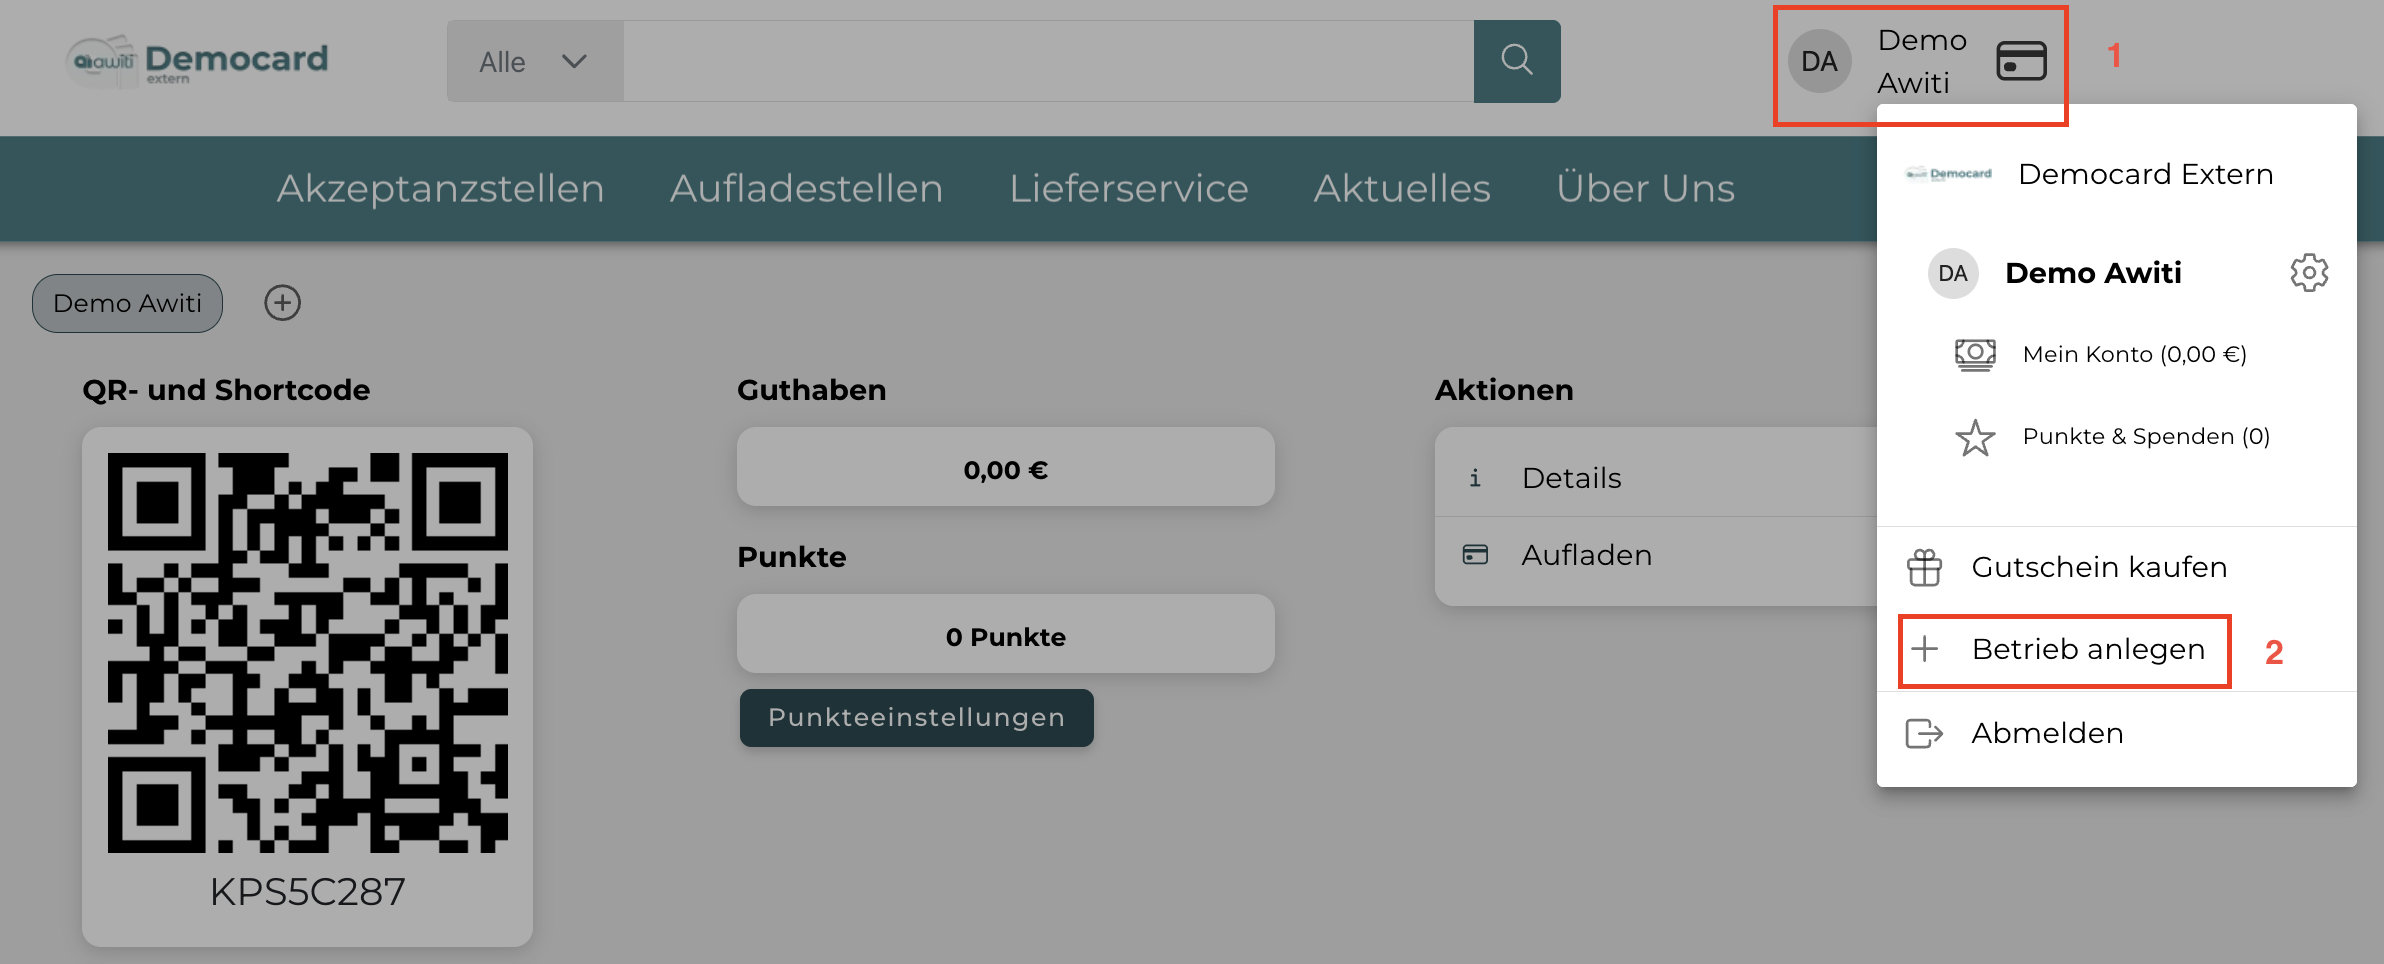Click the banknote icon beside Mein Konto

[x=1975, y=354]
